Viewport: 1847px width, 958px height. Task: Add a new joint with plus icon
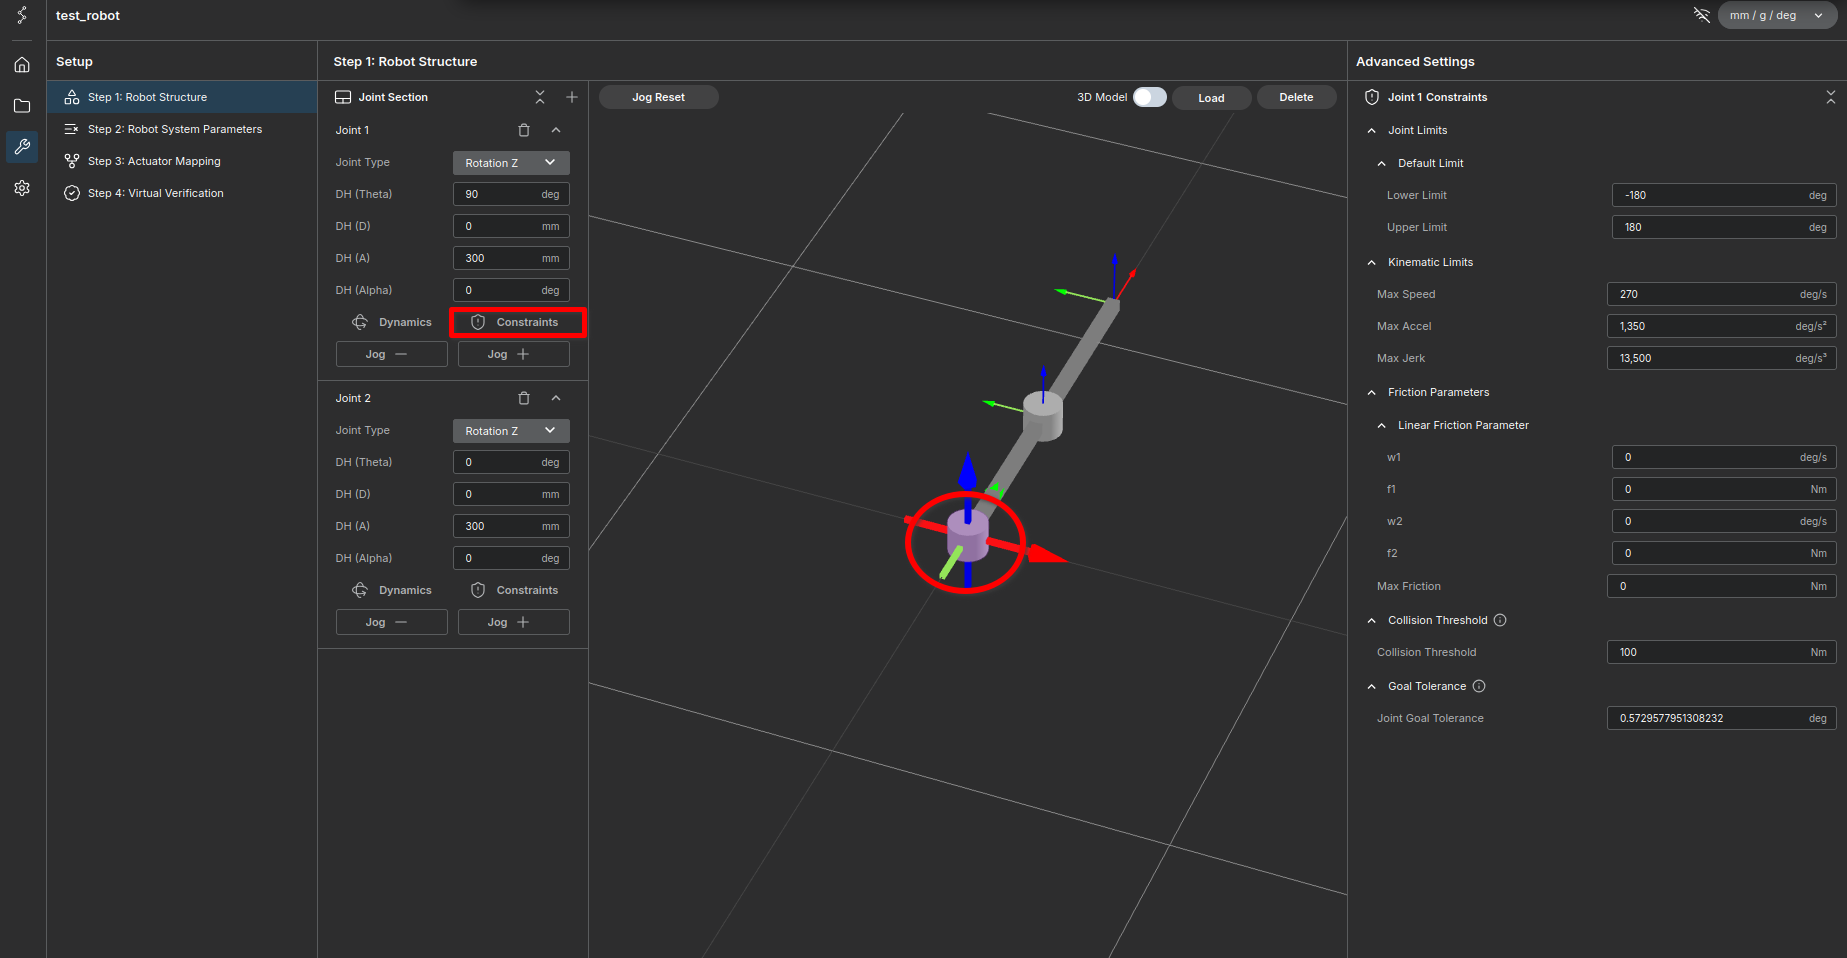coord(572,97)
